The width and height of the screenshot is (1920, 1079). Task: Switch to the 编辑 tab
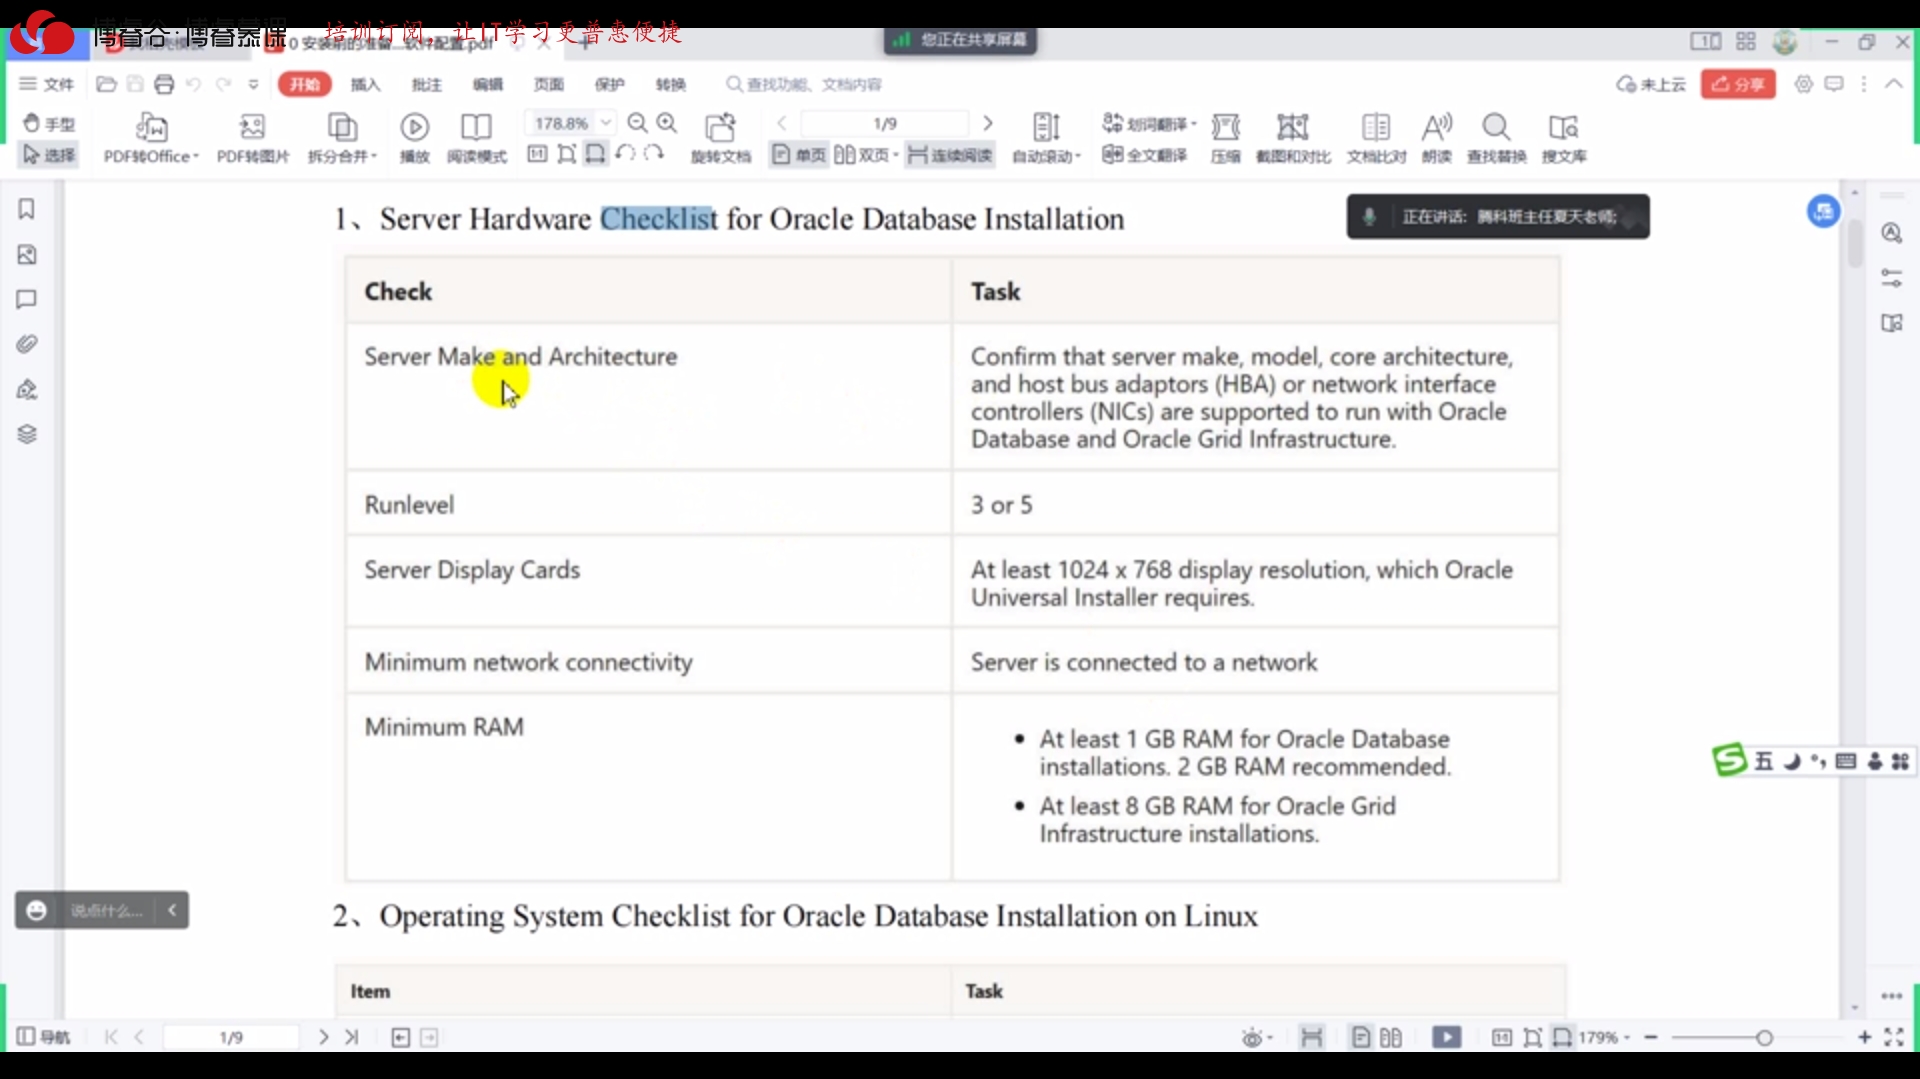[x=488, y=84]
